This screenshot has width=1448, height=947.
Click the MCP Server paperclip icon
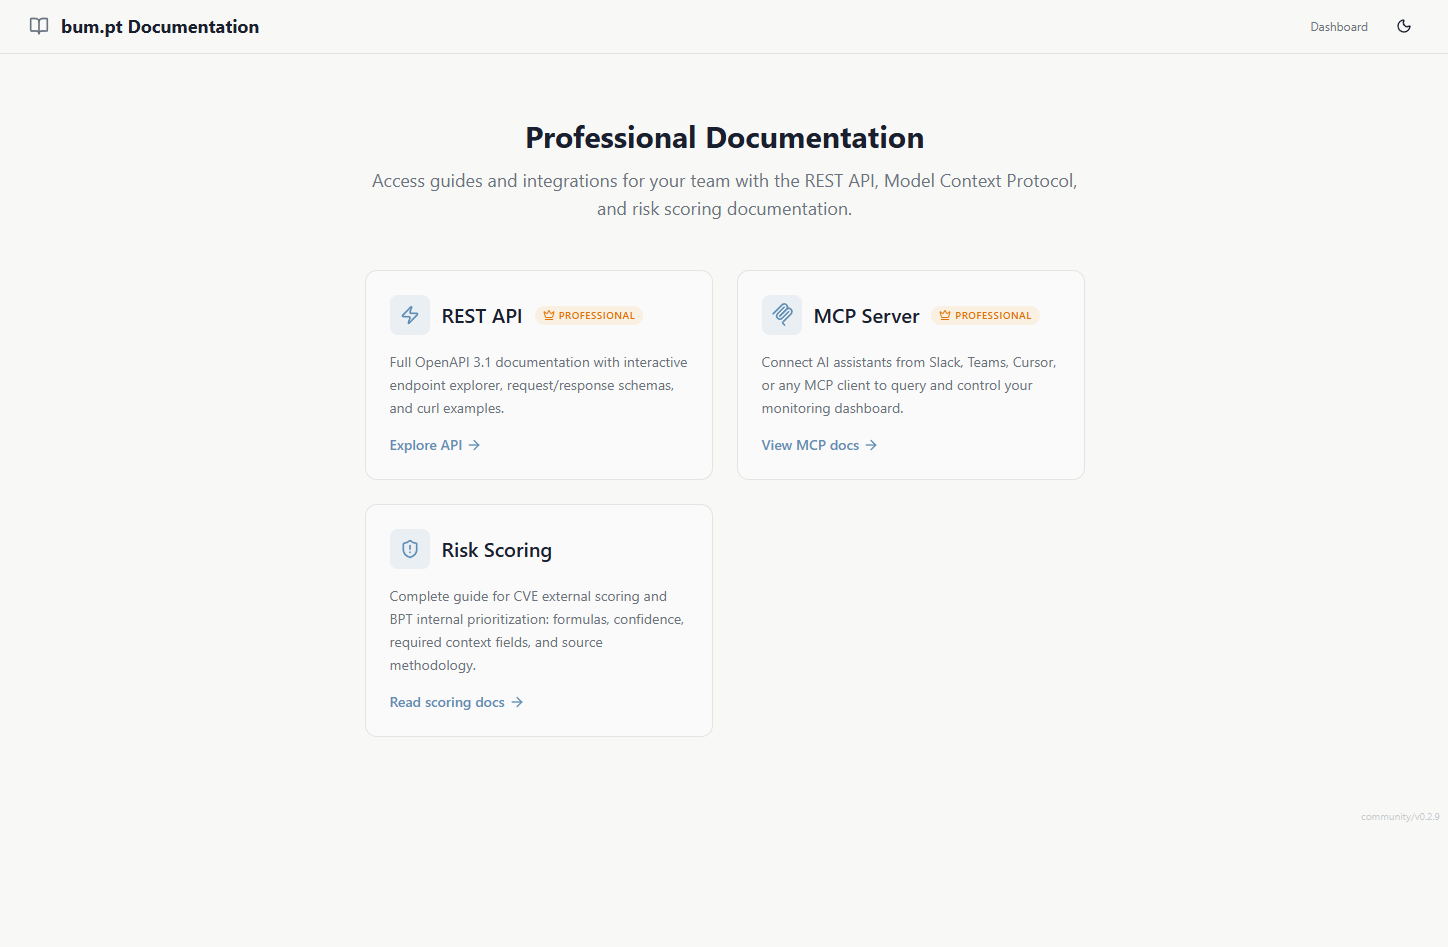coord(782,315)
